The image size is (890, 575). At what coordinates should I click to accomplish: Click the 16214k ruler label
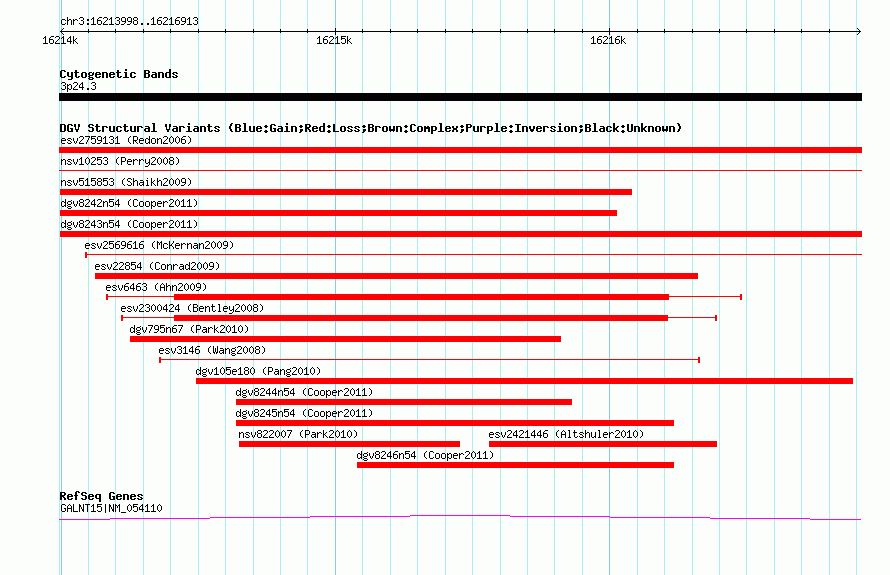(x=60, y=40)
